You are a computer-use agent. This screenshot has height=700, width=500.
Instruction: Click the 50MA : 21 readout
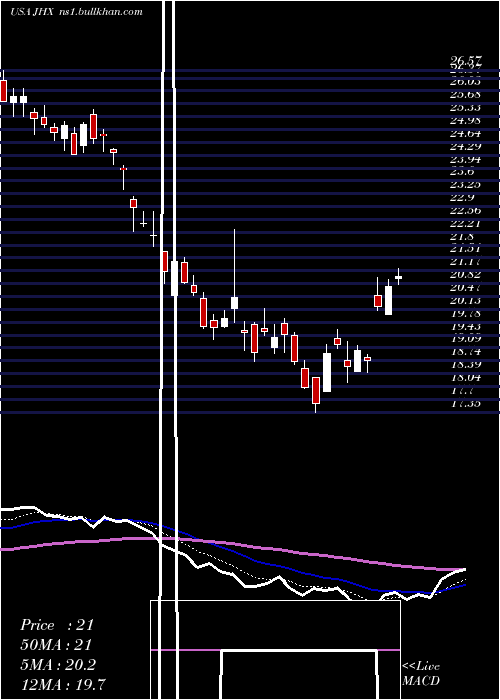point(56,645)
